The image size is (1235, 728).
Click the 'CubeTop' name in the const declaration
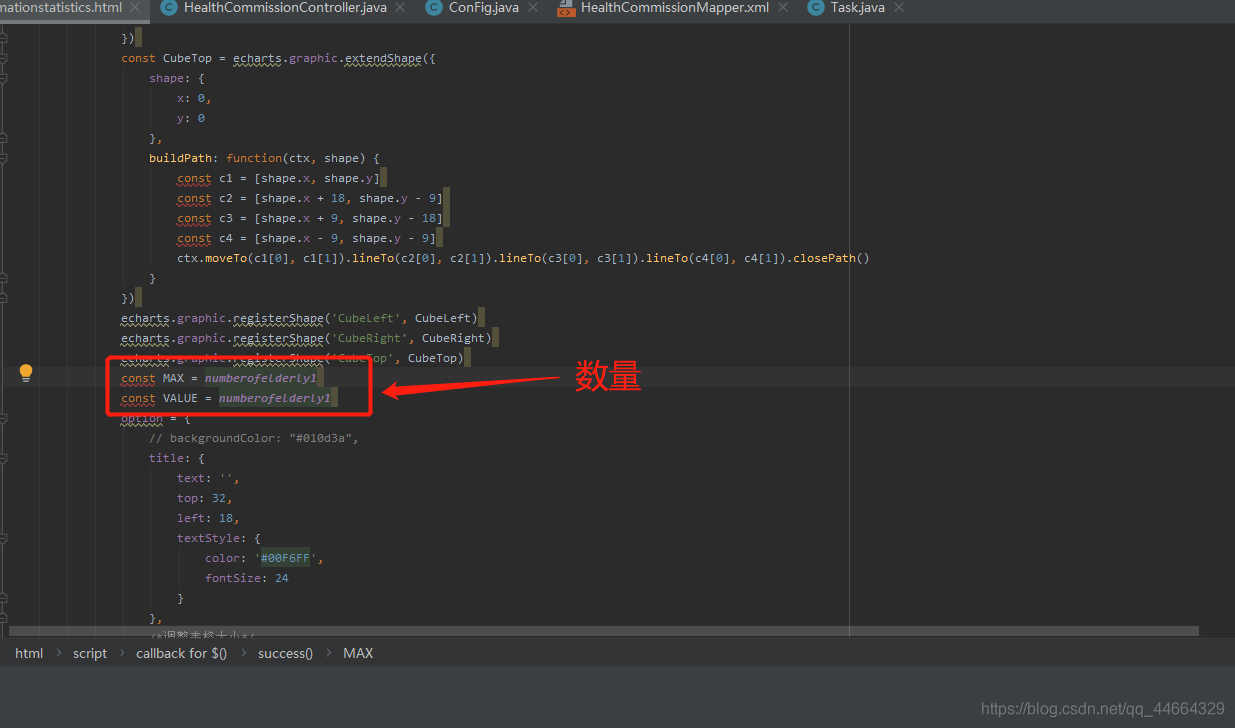(187, 58)
